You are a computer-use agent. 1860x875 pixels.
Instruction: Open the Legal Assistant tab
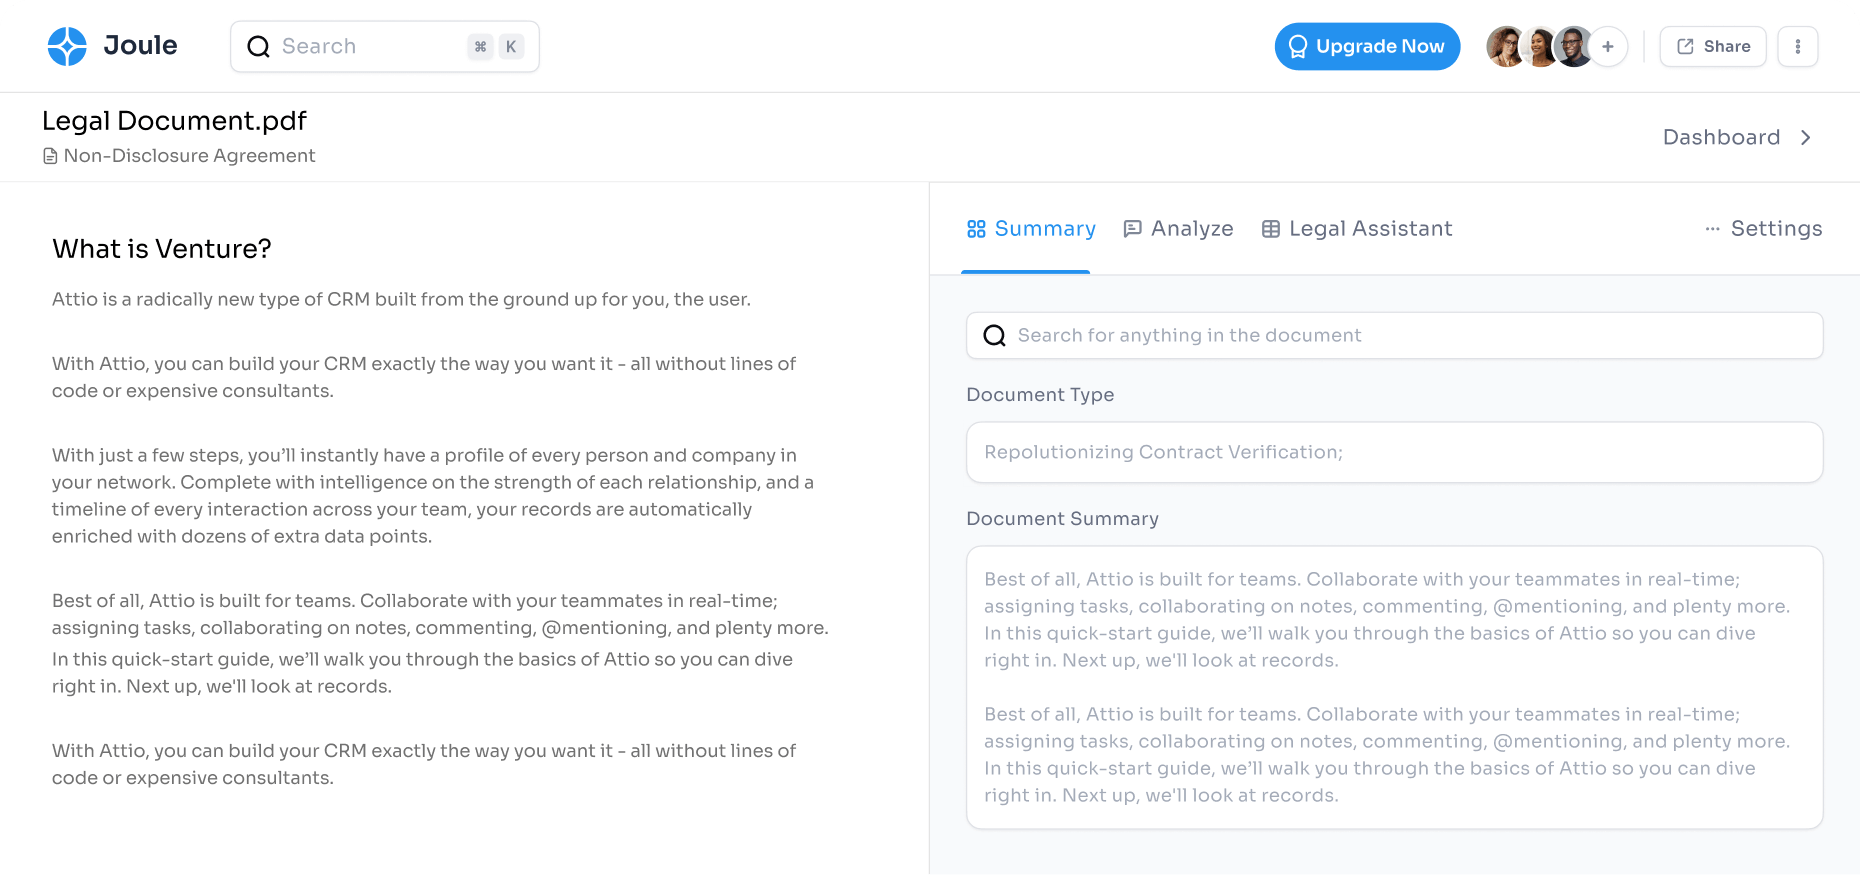click(1357, 229)
